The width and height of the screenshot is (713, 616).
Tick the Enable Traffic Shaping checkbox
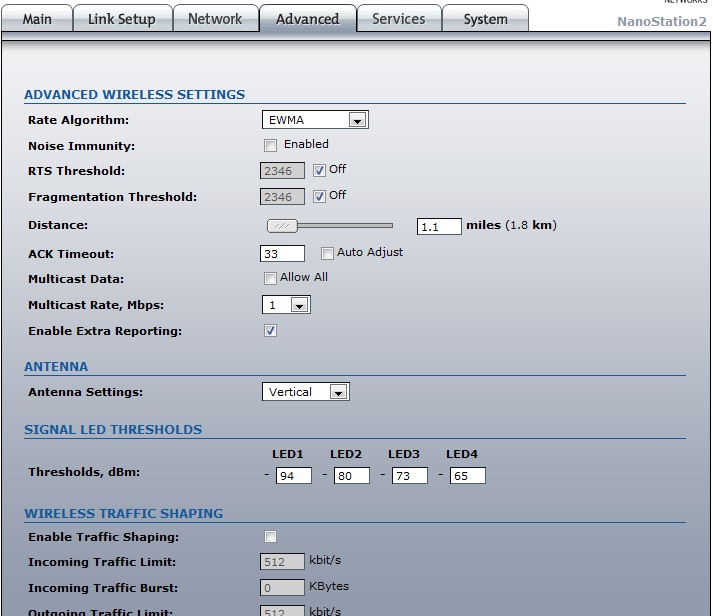pyautogui.click(x=271, y=537)
